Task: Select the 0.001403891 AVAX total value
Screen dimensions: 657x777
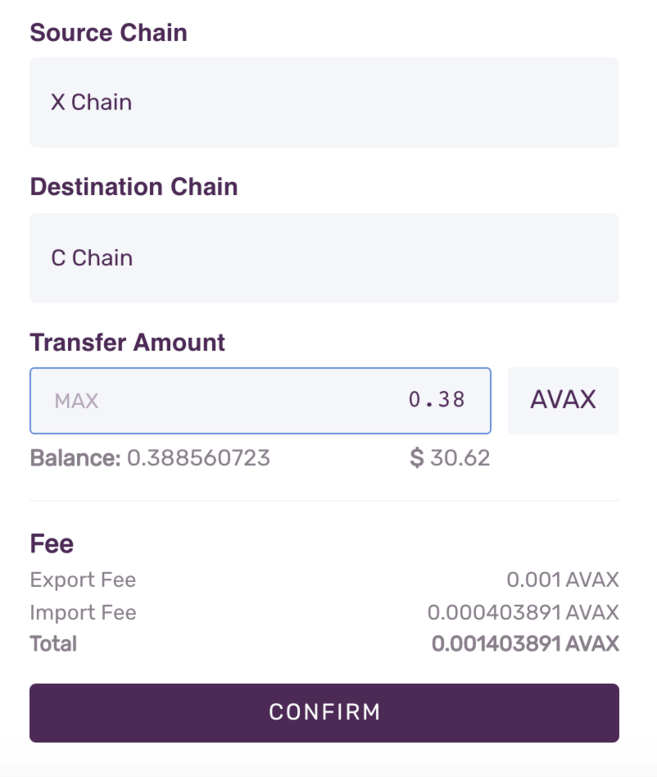Action: 525,643
